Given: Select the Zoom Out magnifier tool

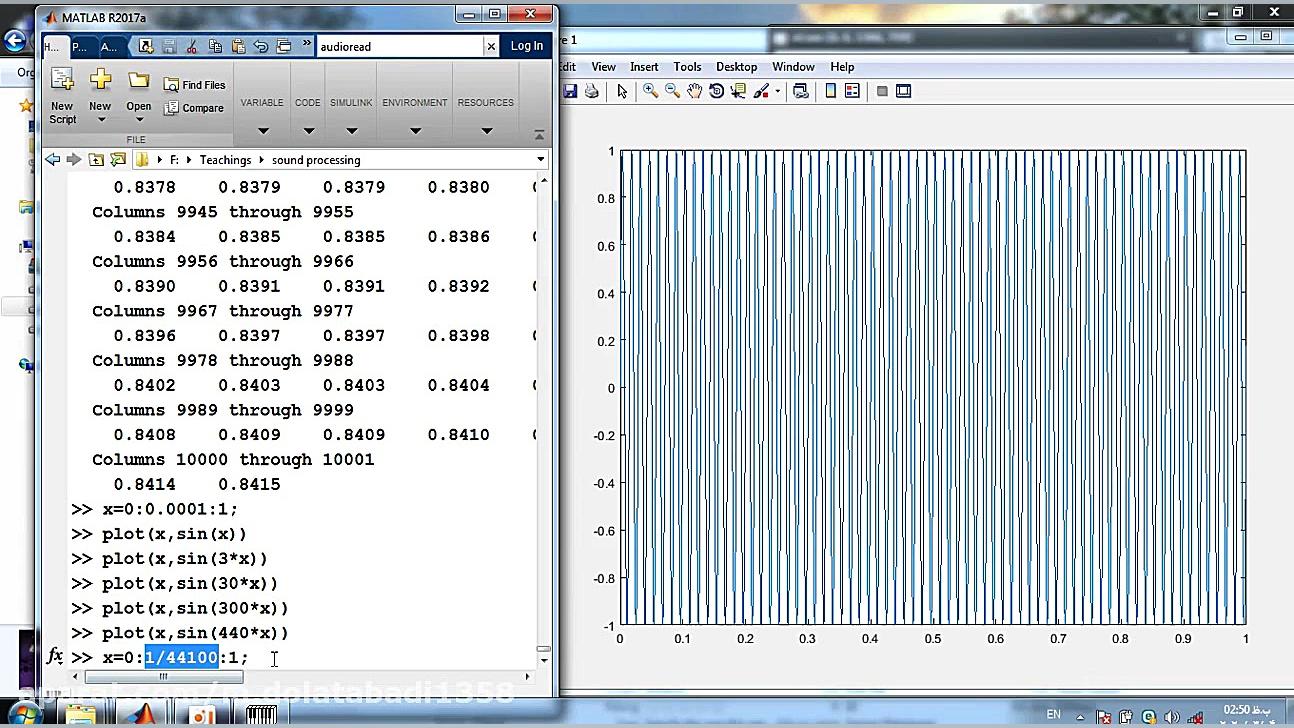Looking at the screenshot, I should (672, 91).
